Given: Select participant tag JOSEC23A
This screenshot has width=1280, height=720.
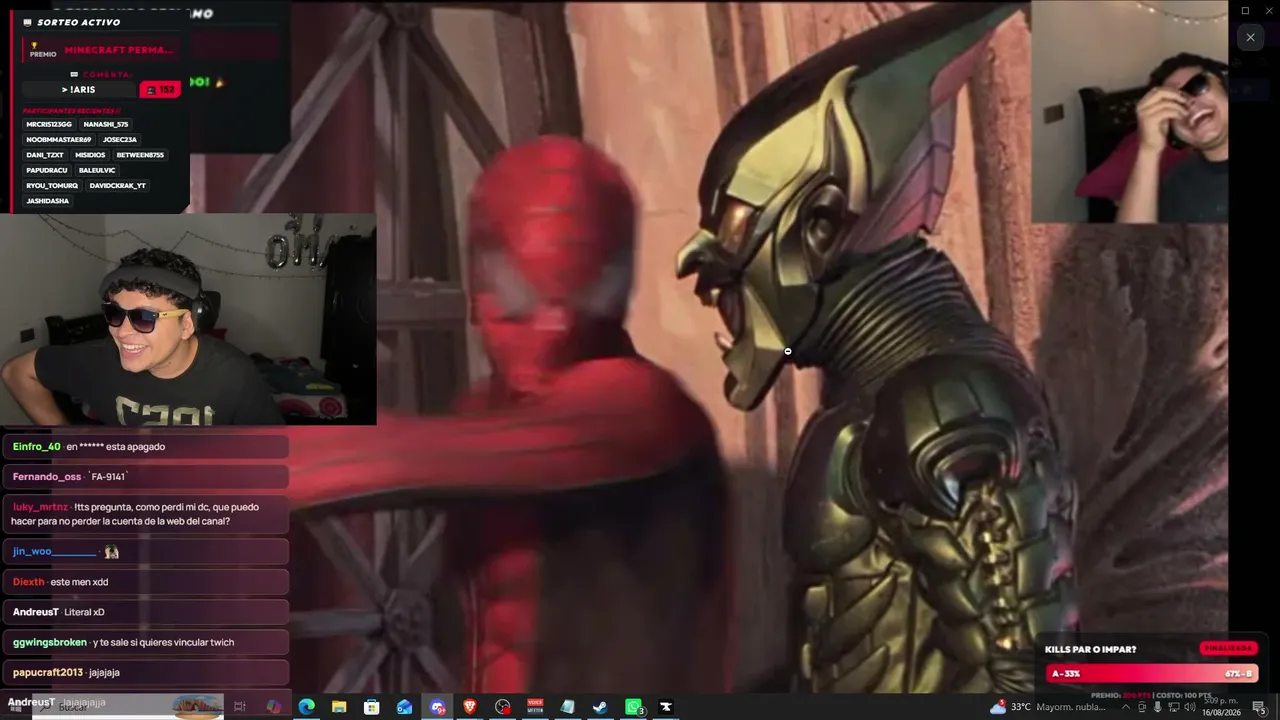Looking at the screenshot, I should coord(120,140).
